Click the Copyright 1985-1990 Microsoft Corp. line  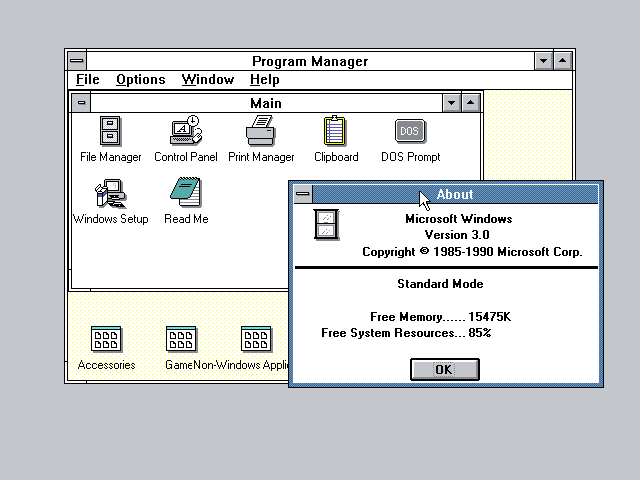[472, 252]
